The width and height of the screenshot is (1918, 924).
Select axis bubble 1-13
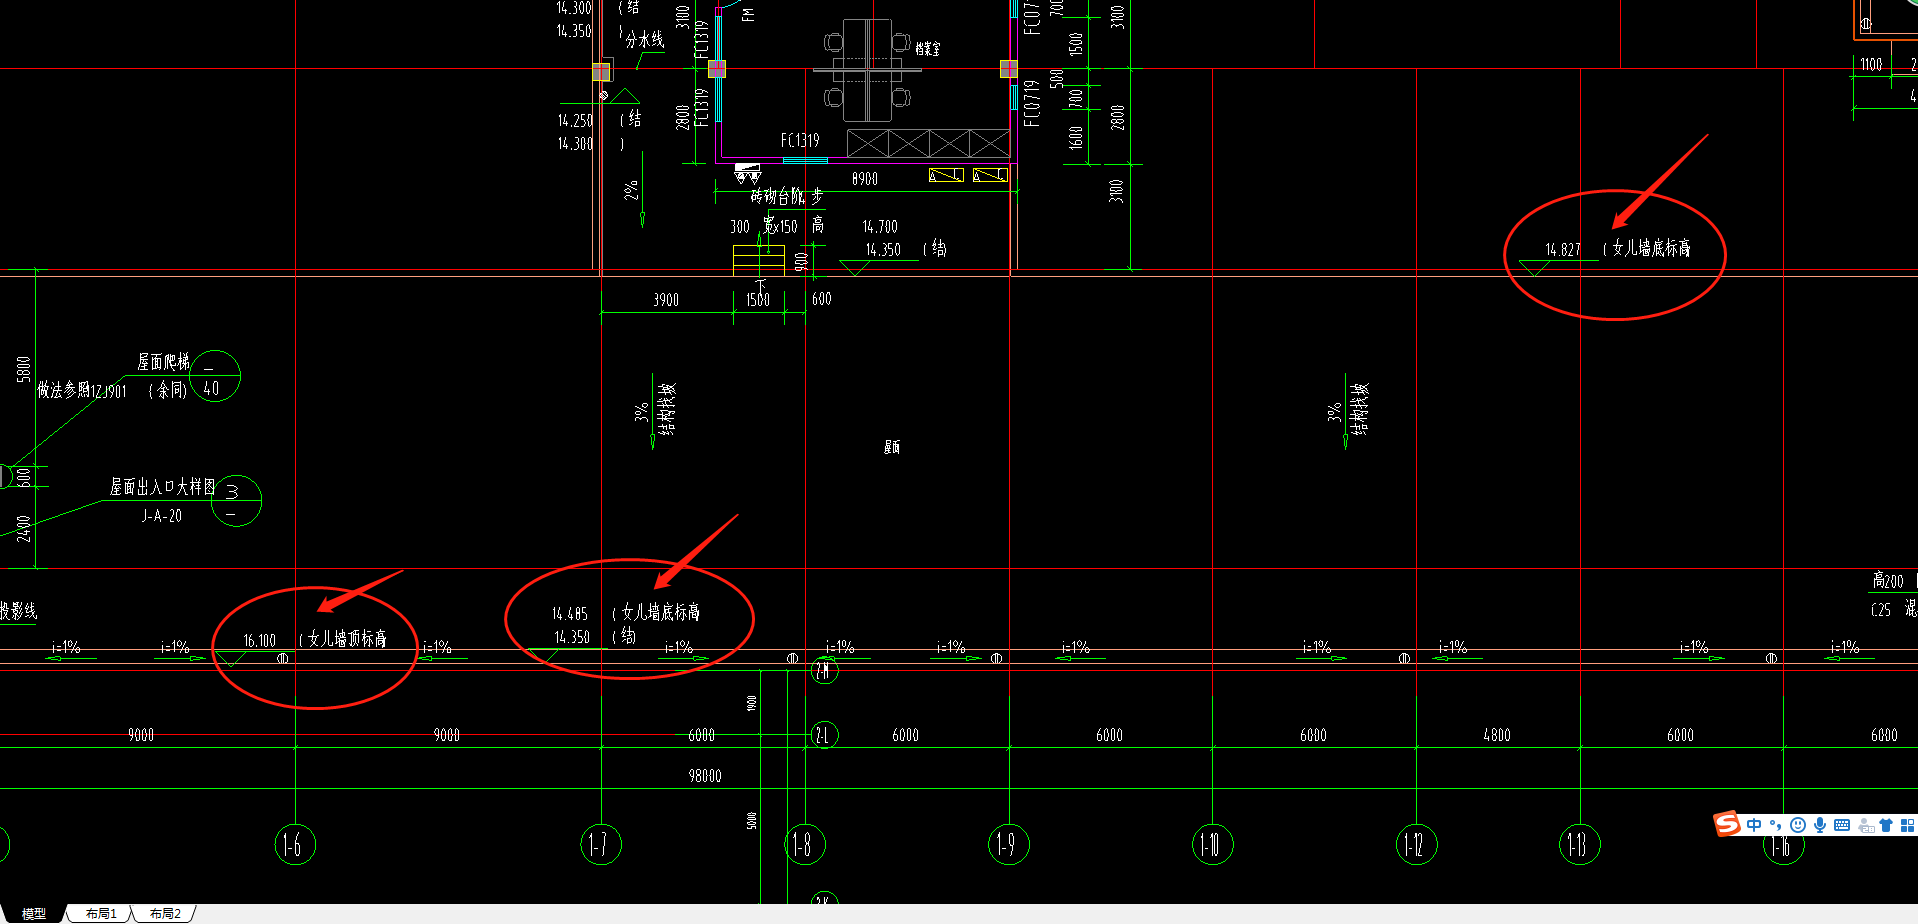(1580, 845)
